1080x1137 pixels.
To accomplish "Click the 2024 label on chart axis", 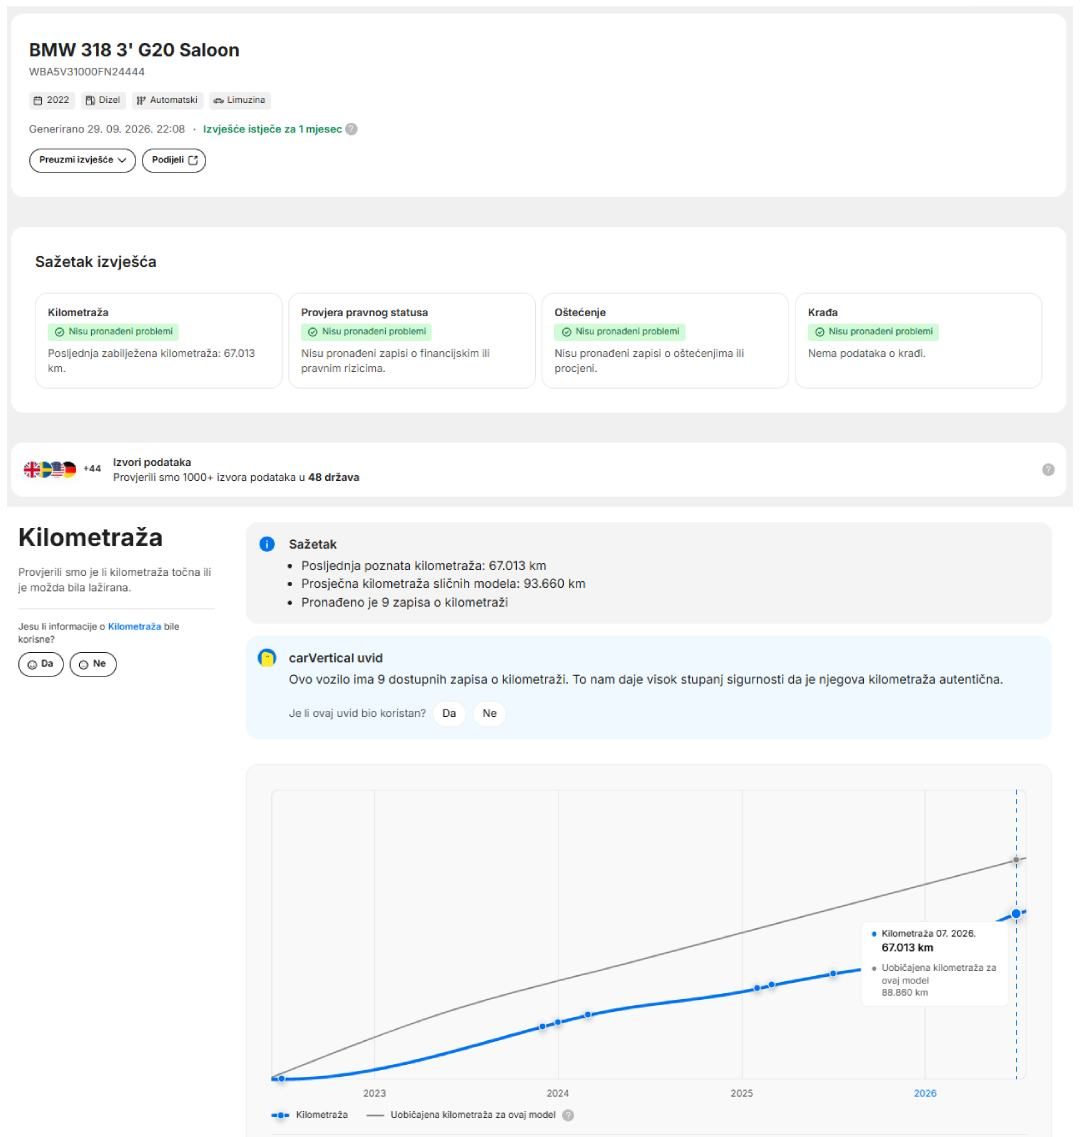I will [558, 1093].
